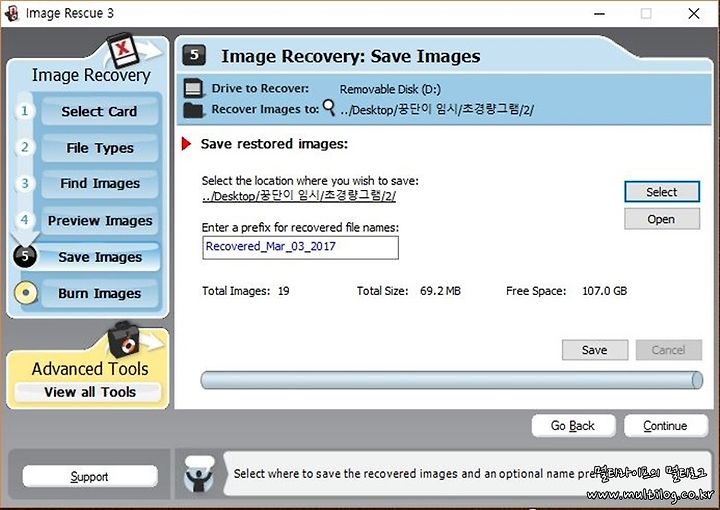Click the magnifier icon beside recover path
Screen dimensions: 720x510
tap(329, 108)
